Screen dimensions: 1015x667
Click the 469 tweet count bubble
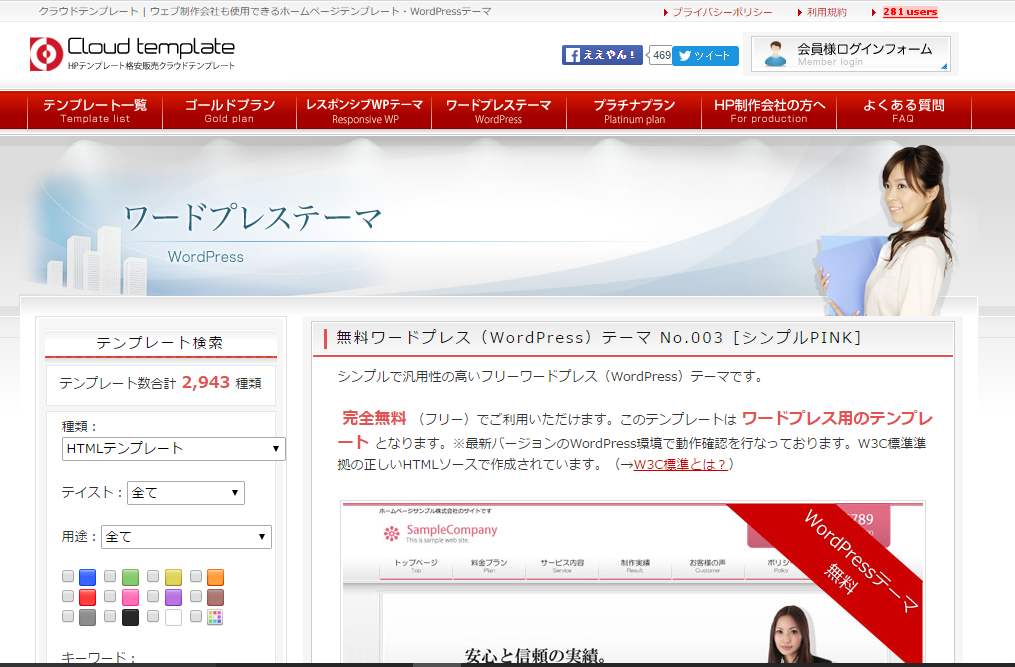point(659,57)
